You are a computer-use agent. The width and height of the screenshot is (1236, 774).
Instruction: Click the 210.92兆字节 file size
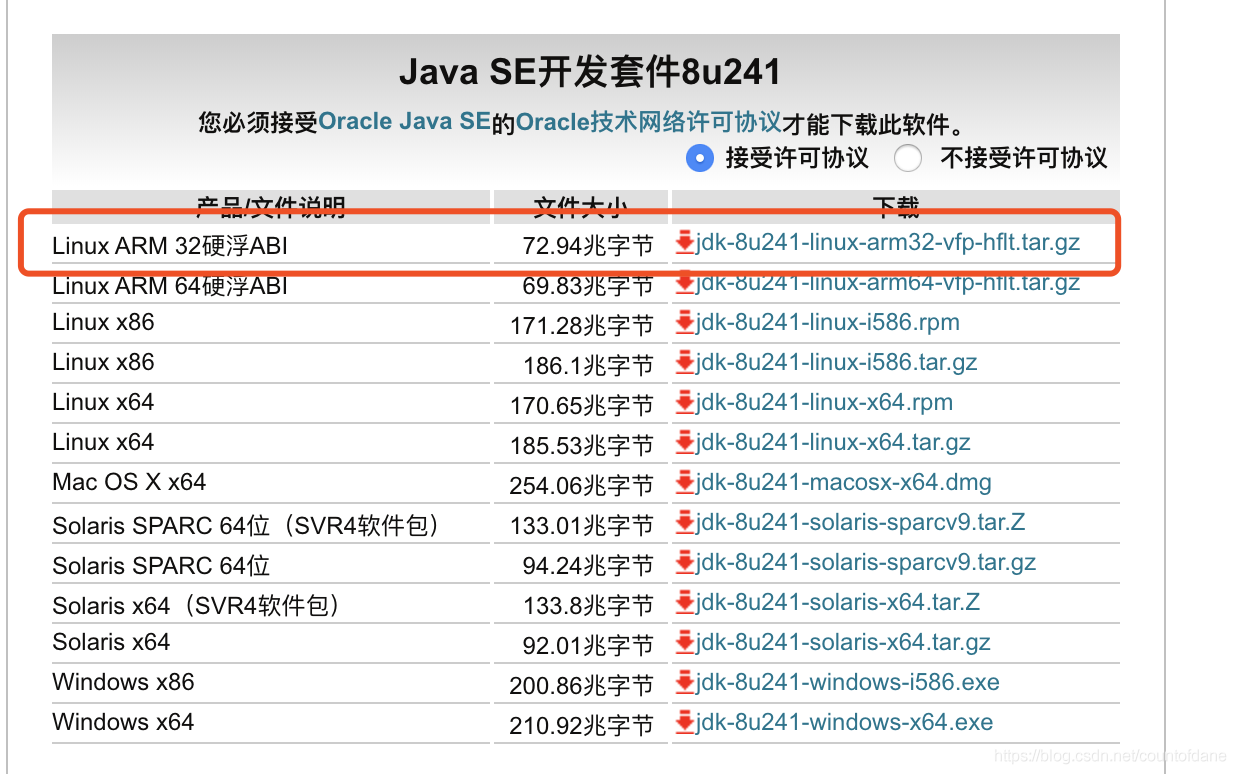(581, 725)
